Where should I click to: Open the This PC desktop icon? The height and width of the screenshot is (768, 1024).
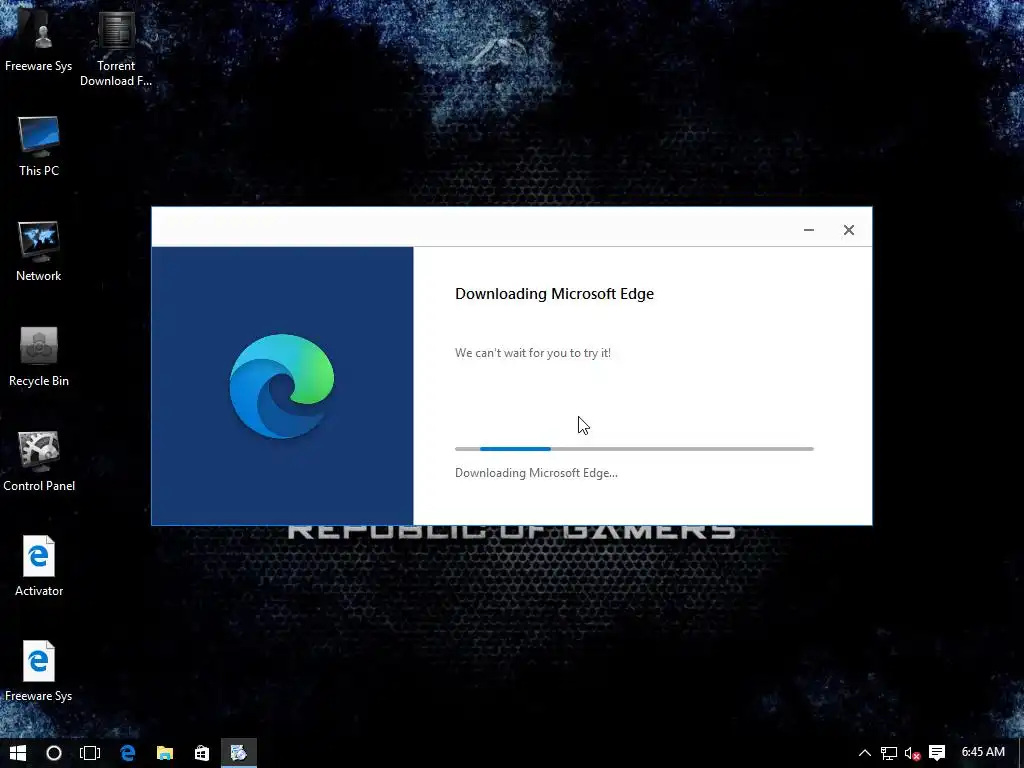point(39,146)
